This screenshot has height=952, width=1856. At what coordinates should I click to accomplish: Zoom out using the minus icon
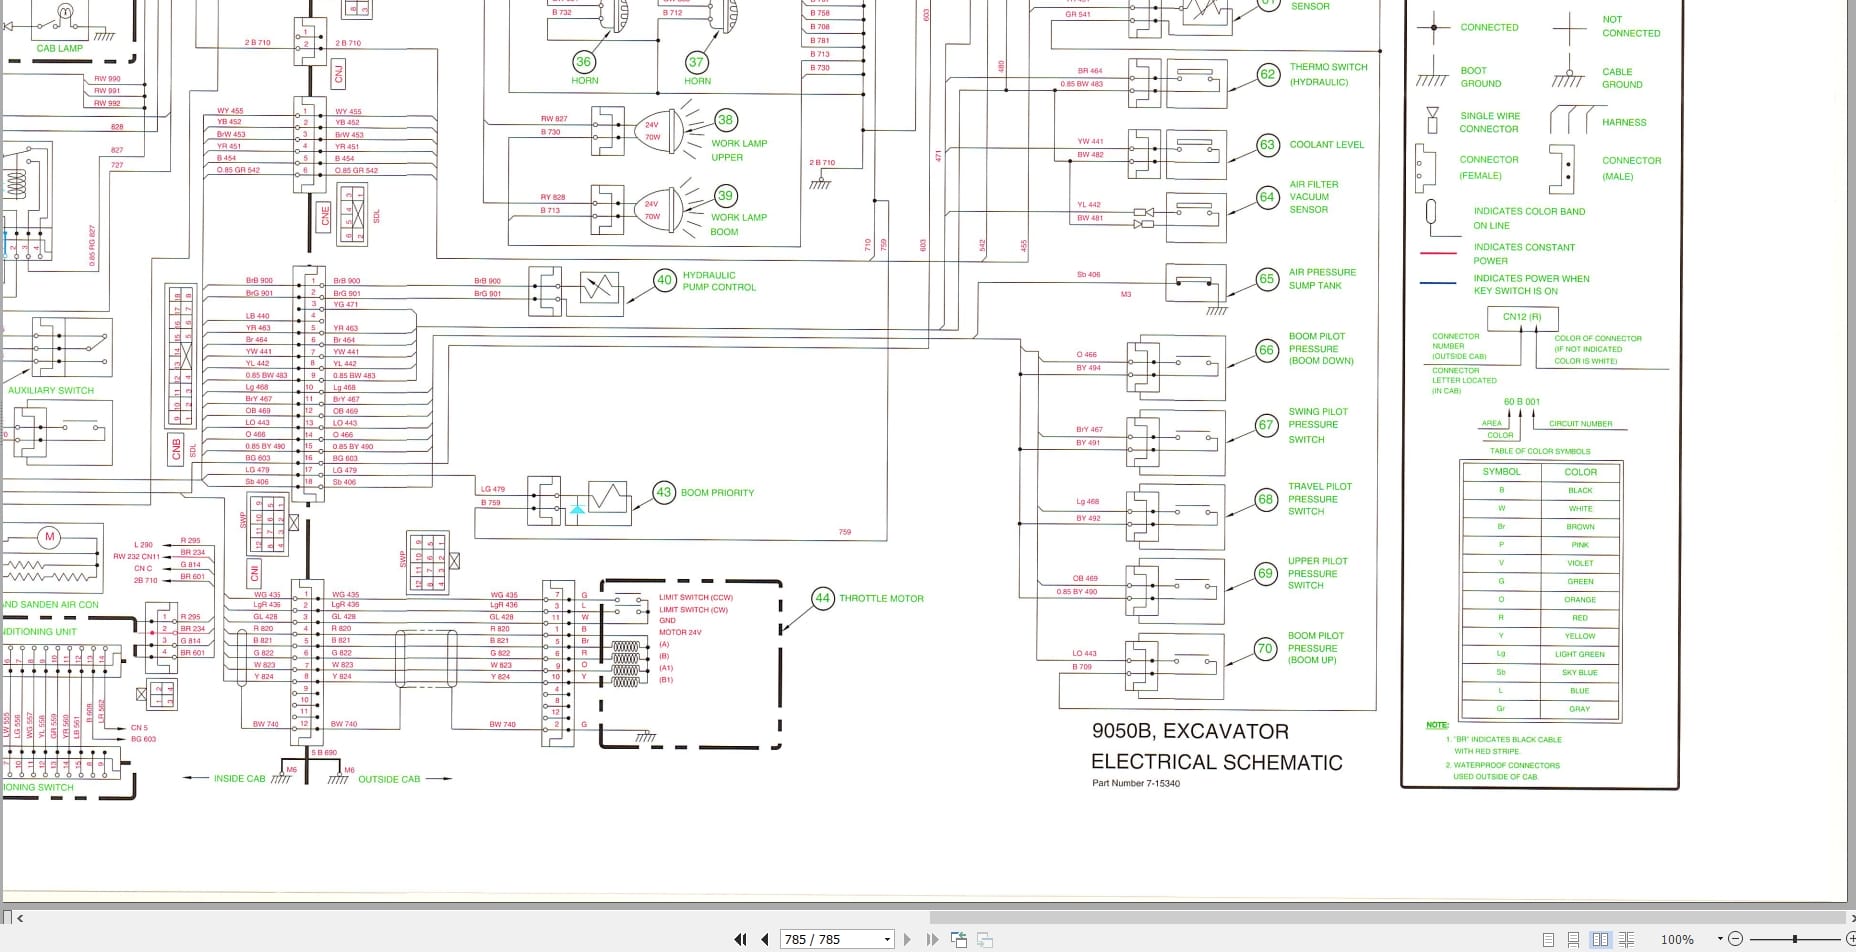pos(1735,939)
